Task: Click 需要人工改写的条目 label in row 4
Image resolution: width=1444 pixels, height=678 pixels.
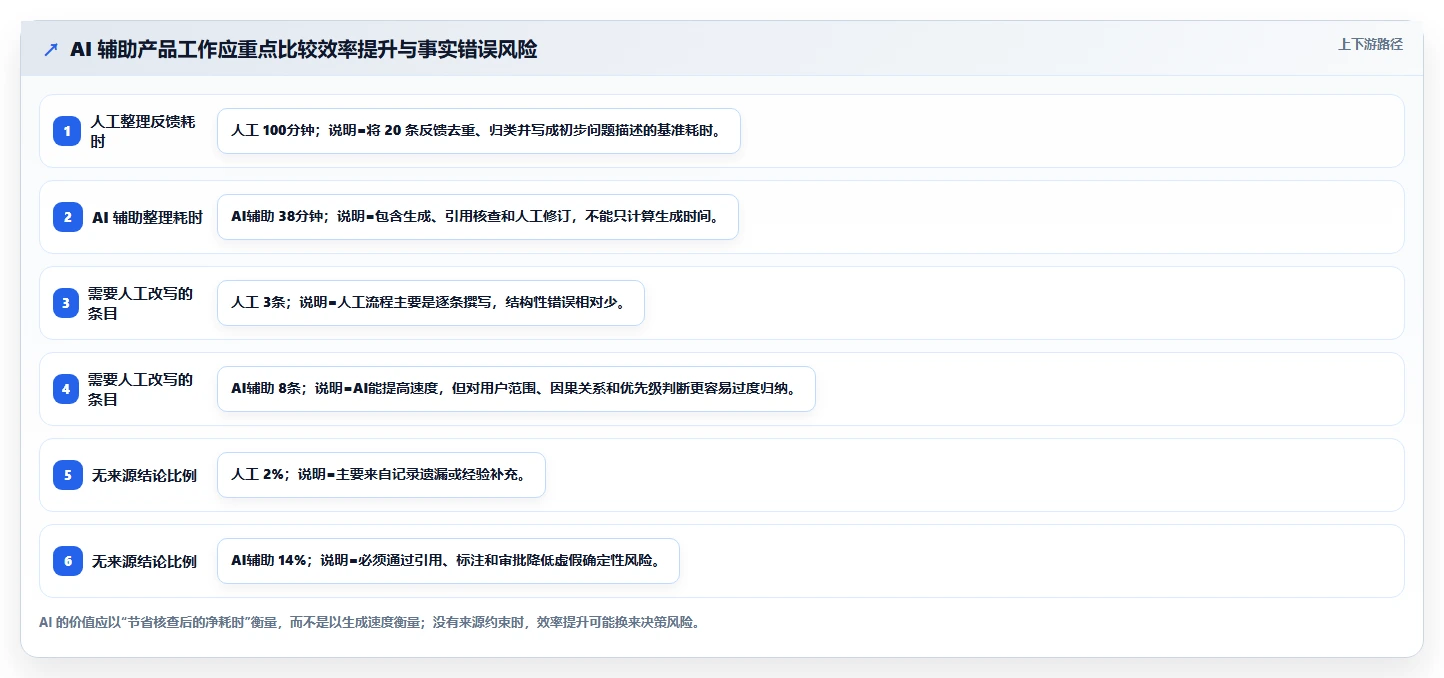Action: 141,389
